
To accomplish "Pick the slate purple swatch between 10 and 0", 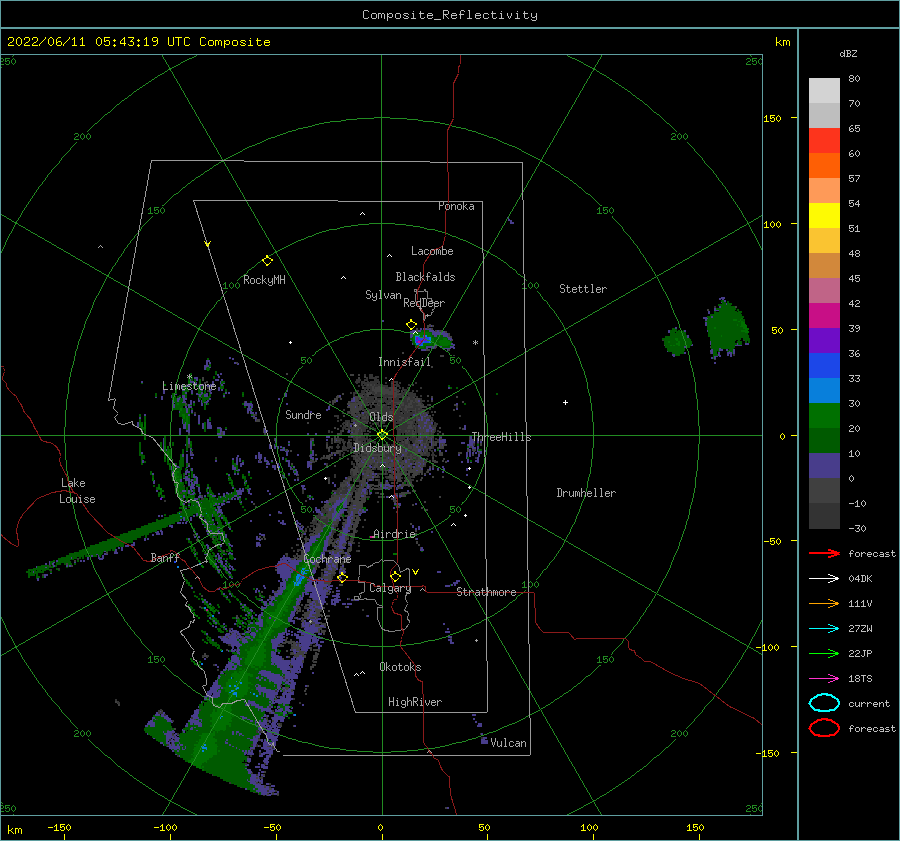I will (x=824, y=466).
